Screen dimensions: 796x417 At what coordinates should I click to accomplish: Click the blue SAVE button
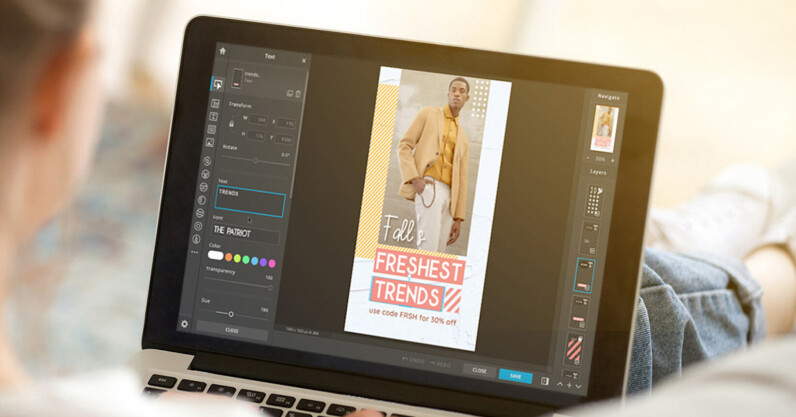[x=515, y=376]
